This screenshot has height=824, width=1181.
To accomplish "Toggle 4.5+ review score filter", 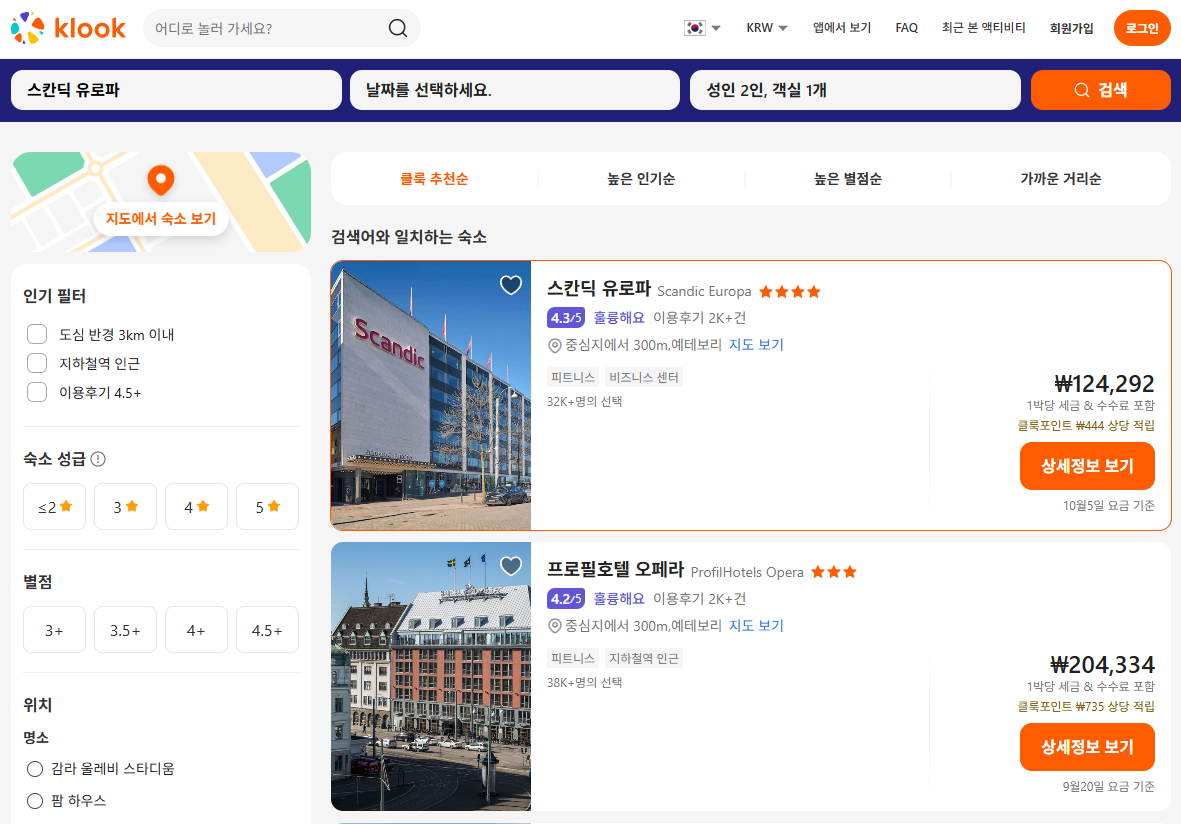I will (267, 630).
